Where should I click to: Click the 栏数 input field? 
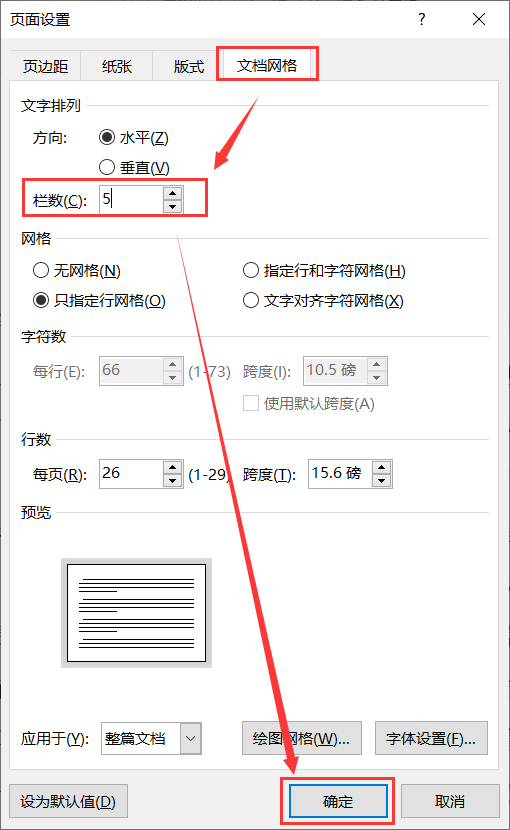(x=131, y=200)
